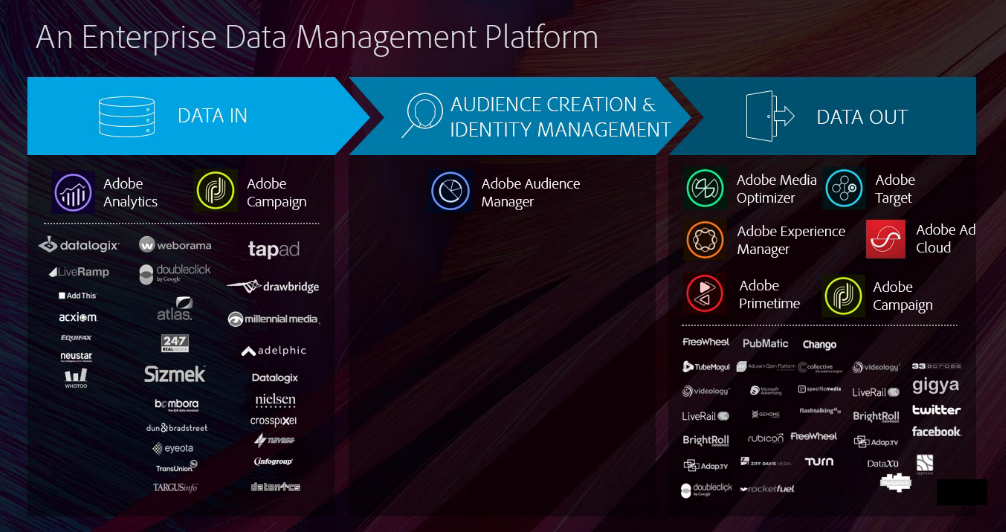
Task: Click the collective logo
Action: (x=819, y=367)
